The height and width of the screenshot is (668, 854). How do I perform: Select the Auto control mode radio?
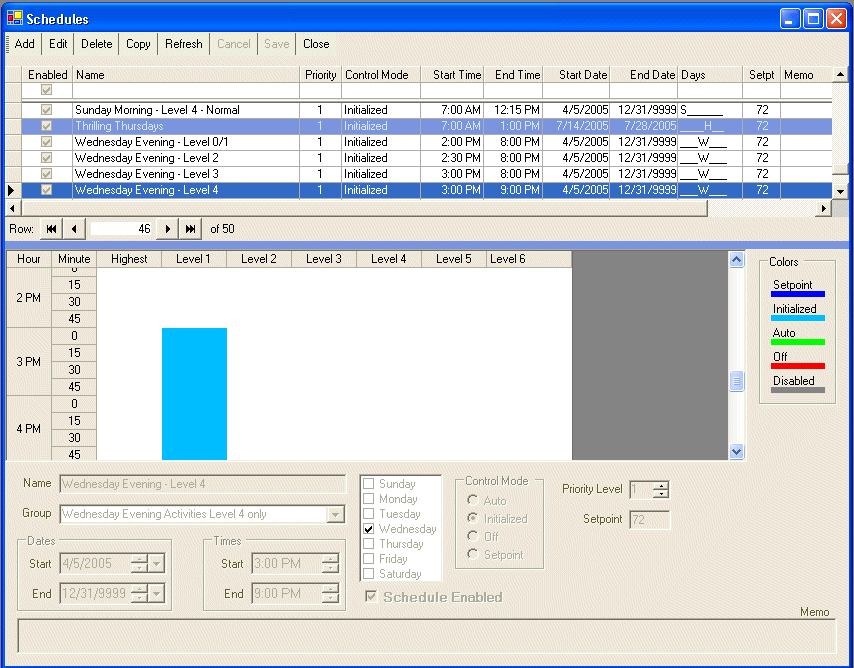tap(473, 500)
